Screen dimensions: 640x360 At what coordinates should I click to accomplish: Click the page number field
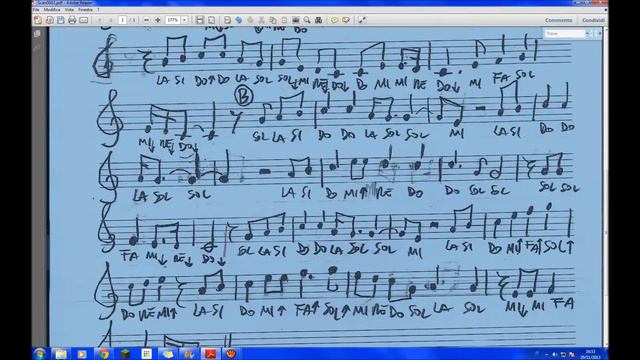tap(122, 20)
